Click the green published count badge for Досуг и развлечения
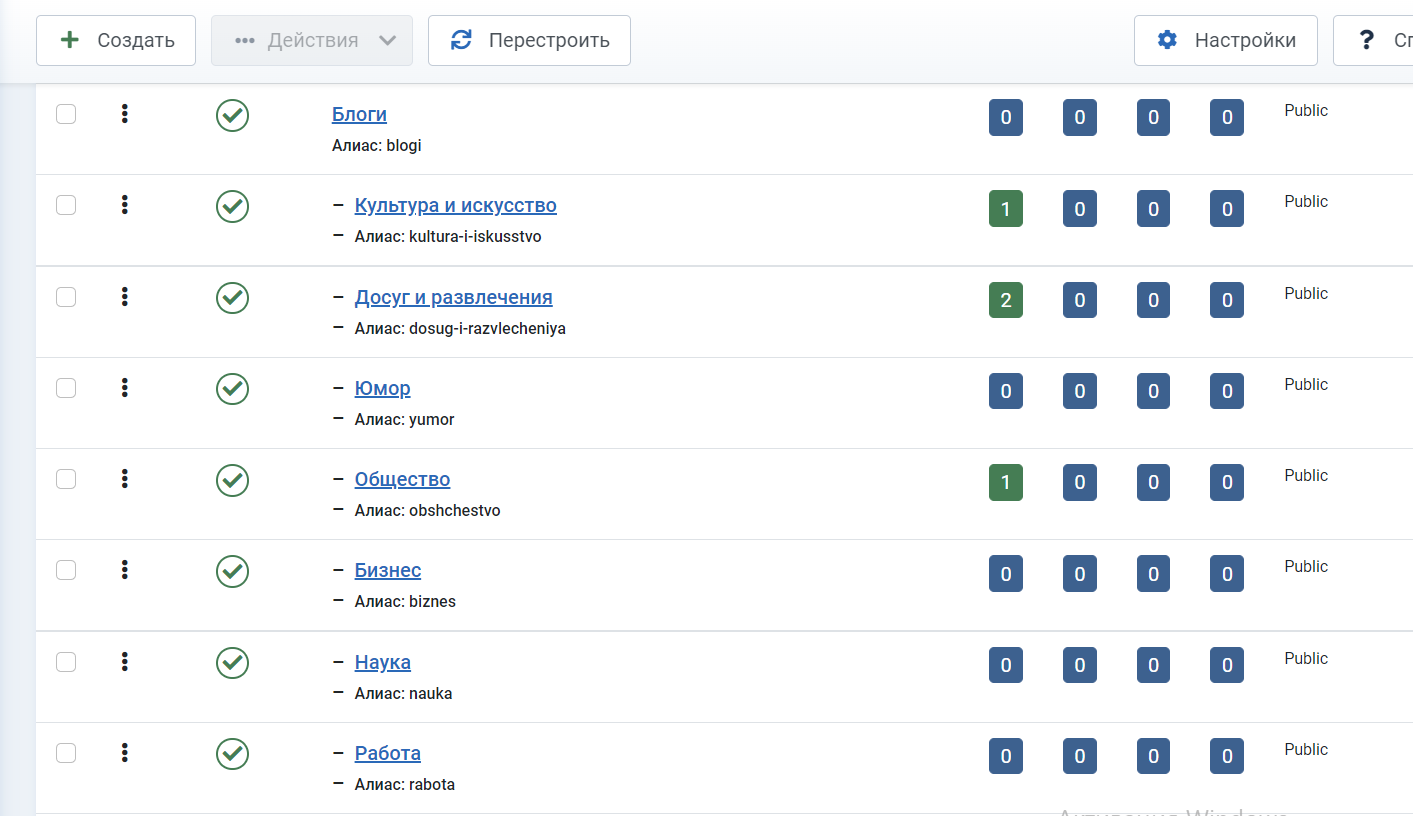1413x816 pixels. click(1005, 300)
